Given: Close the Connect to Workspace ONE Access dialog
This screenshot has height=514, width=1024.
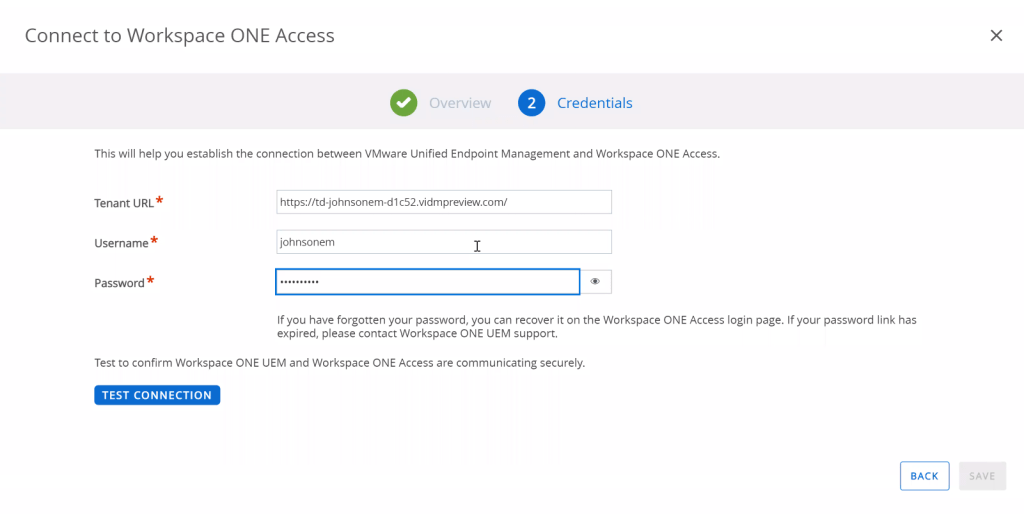Looking at the screenshot, I should pos(995,36).
